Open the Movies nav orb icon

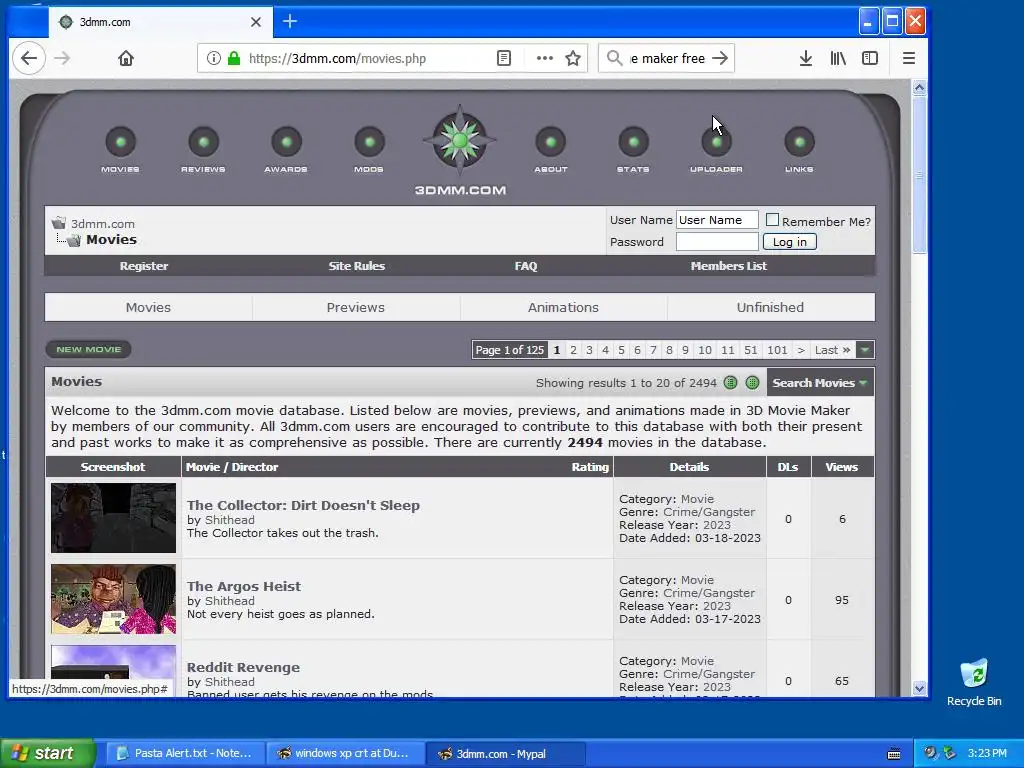pos(120,142)
